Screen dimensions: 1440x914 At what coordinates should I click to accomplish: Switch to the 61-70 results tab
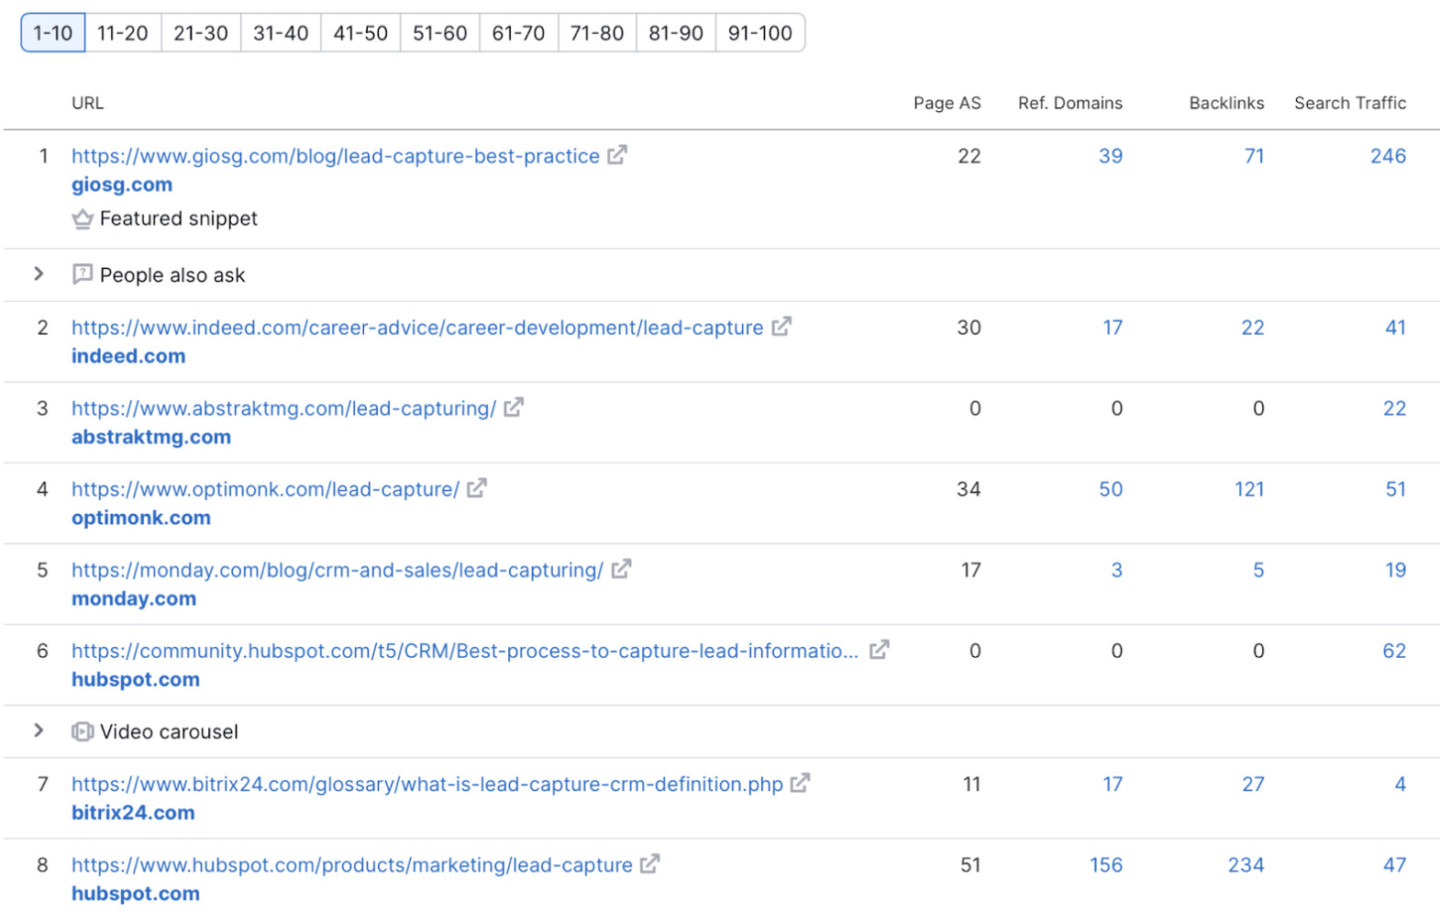coord(519,33)
